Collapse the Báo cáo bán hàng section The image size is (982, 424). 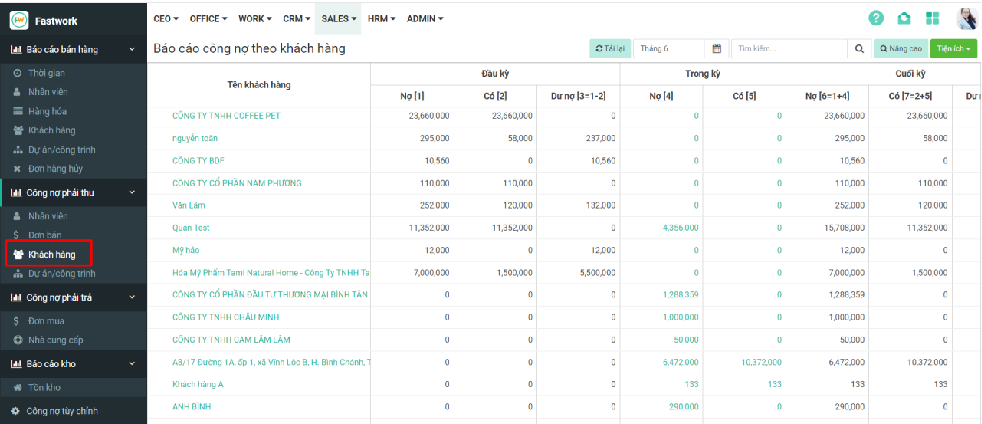(x=132, y=49)
